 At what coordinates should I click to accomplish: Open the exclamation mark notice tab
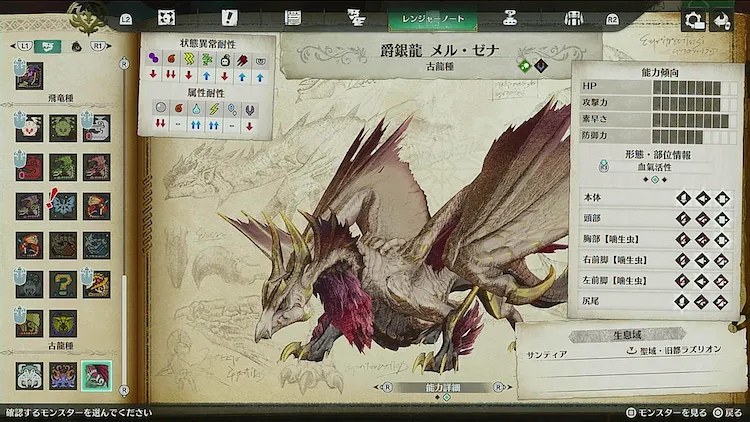pyautogui.click(x=230, y=18)
